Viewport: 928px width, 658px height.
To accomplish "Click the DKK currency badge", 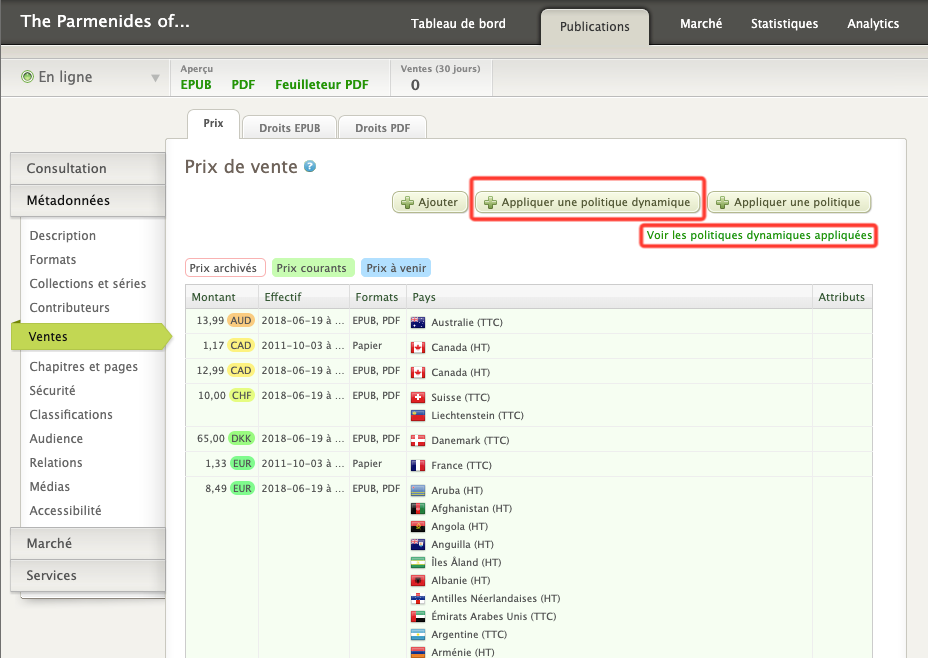I will (241, 439).
